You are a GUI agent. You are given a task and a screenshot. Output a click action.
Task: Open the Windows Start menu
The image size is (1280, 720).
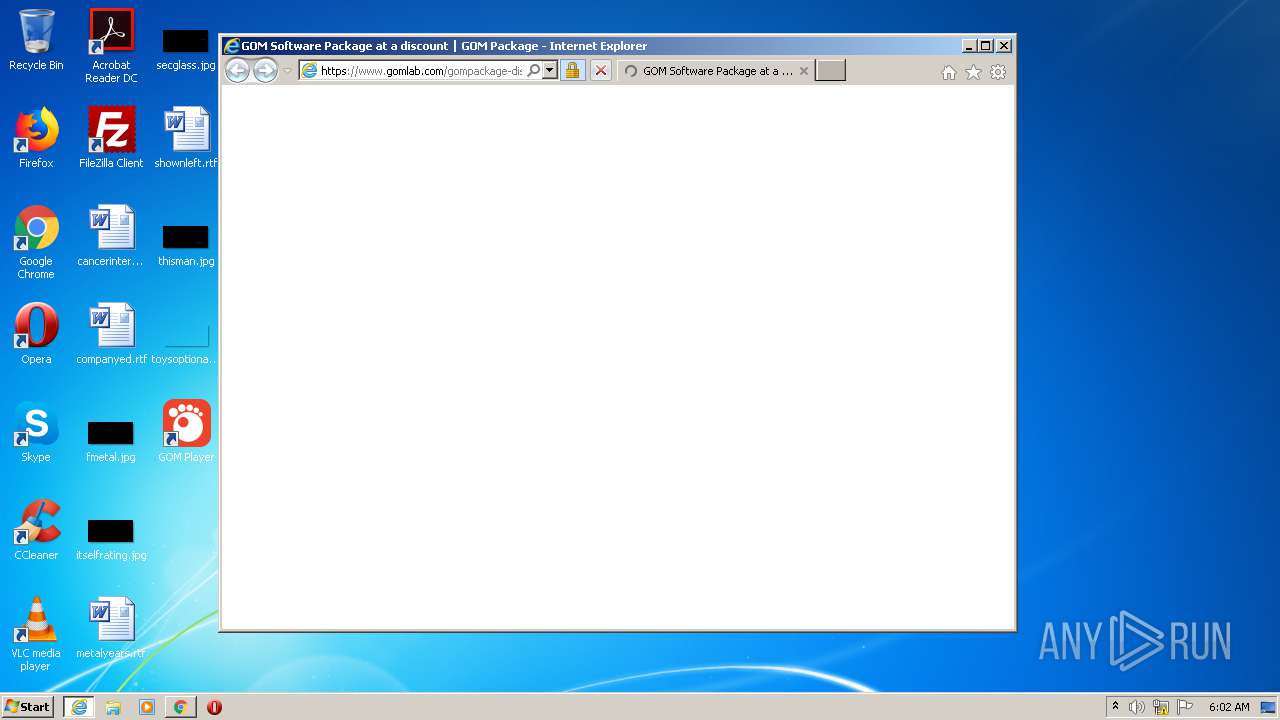pos(28,707)
